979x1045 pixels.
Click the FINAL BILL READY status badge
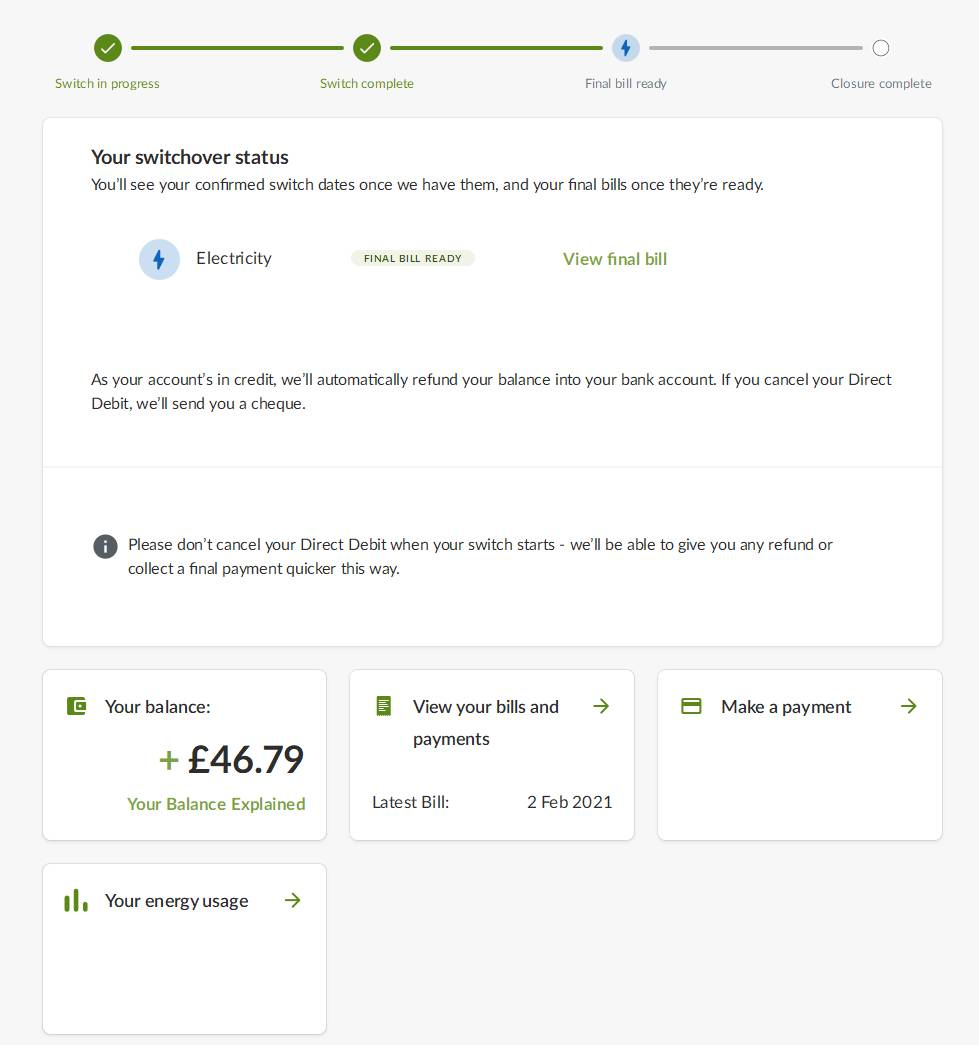[x=413, y=259]
